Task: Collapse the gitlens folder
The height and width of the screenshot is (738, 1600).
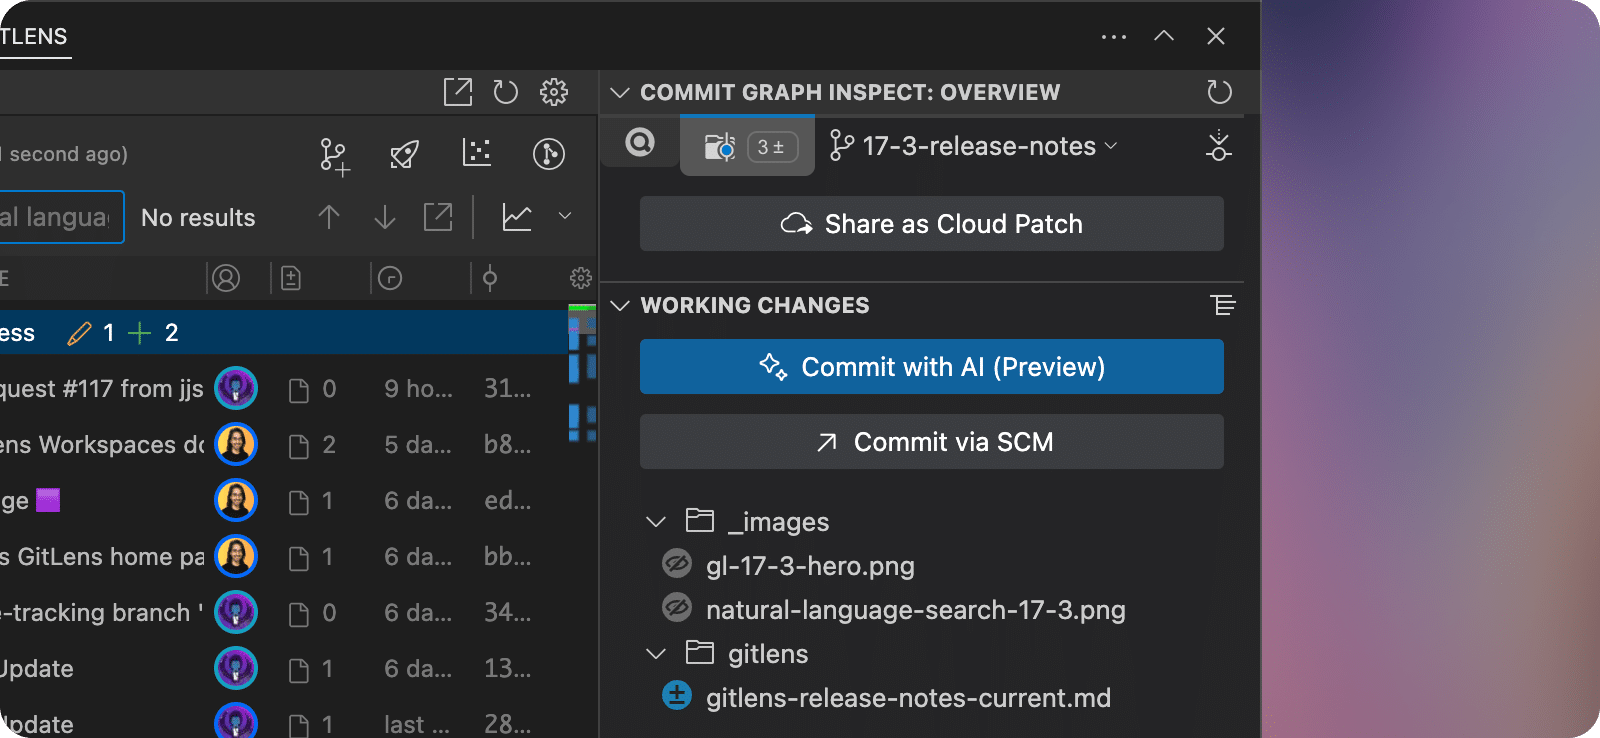Action: 656,654
